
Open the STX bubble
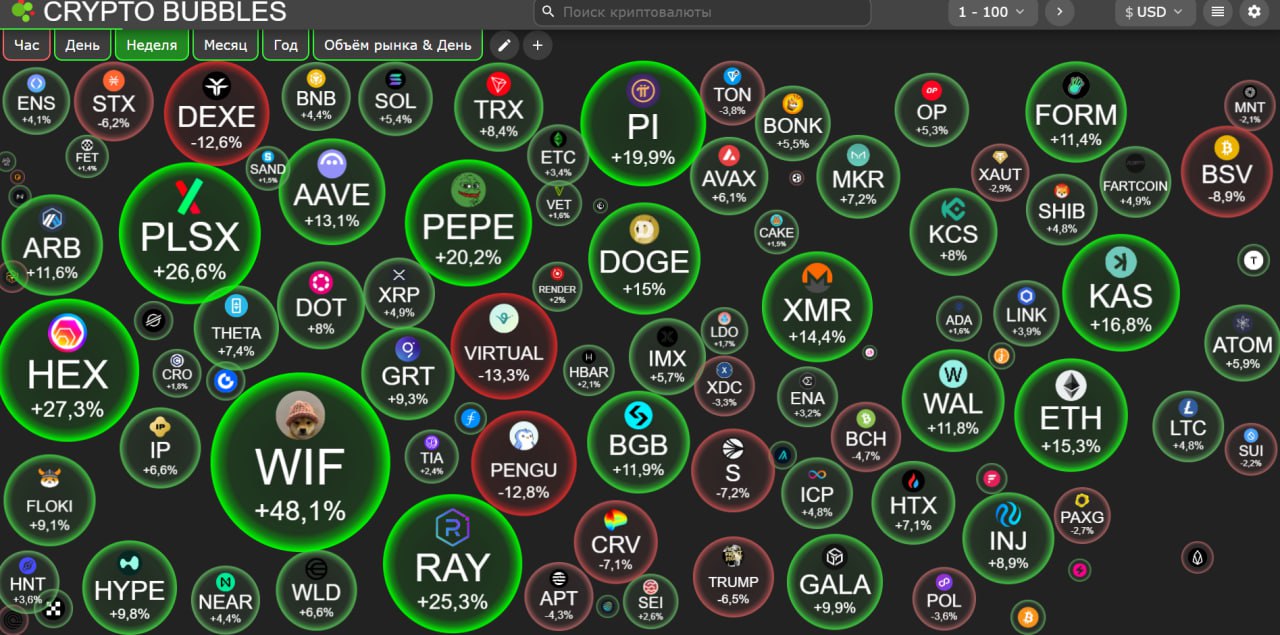[x=113, y=102]
